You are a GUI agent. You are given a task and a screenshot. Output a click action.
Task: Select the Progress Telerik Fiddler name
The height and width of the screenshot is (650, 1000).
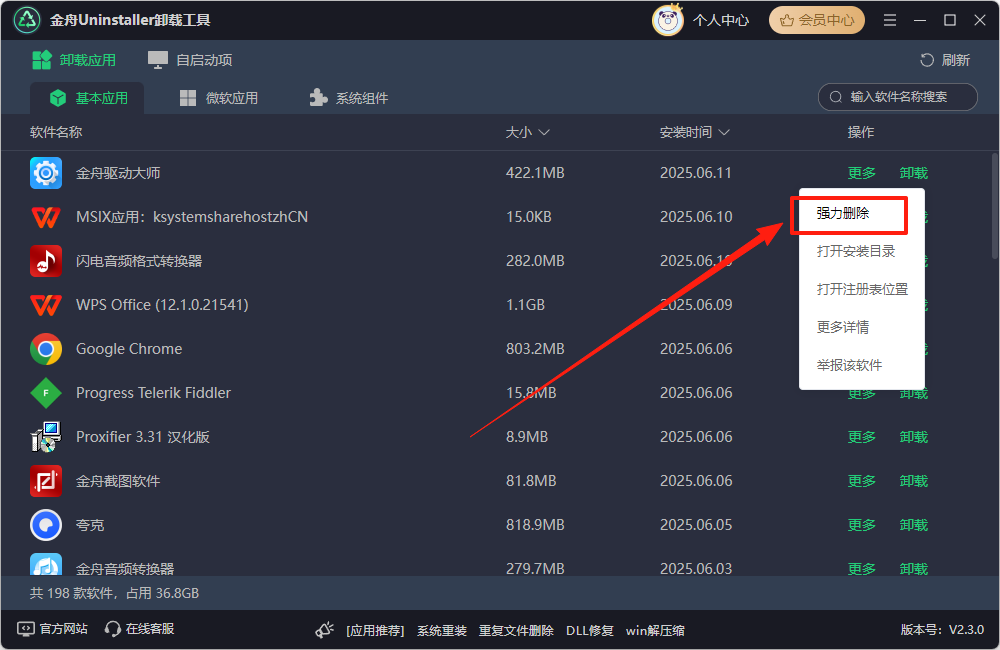153,393
